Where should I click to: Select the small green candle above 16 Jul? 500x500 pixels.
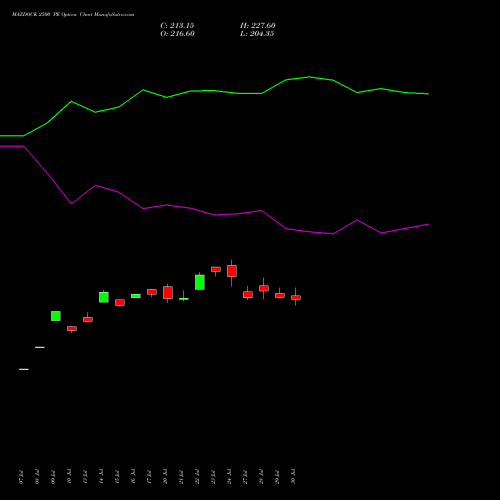click(136, 296)
